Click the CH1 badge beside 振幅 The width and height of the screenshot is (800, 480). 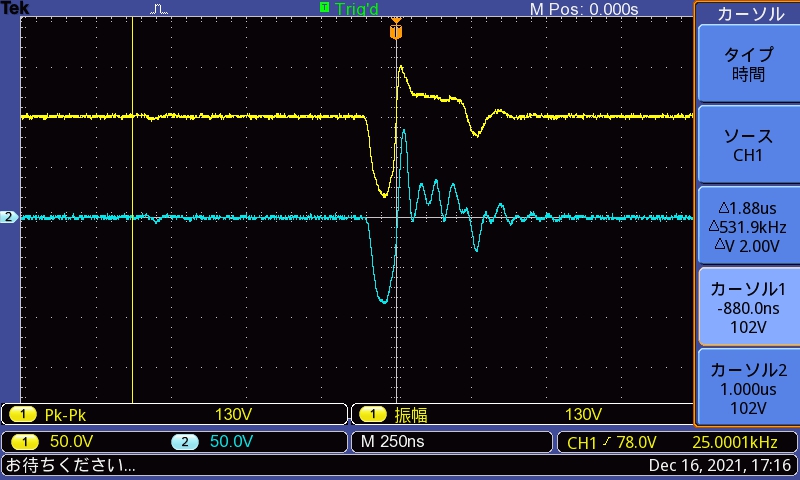coord(372,414)
